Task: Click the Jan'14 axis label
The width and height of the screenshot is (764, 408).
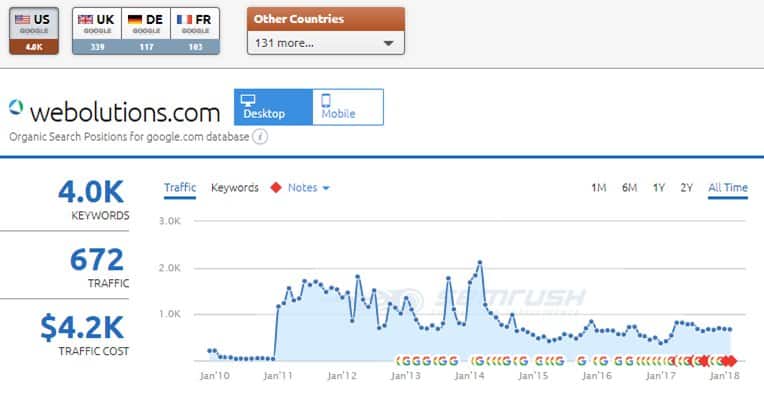Action: tap(469, 376)
